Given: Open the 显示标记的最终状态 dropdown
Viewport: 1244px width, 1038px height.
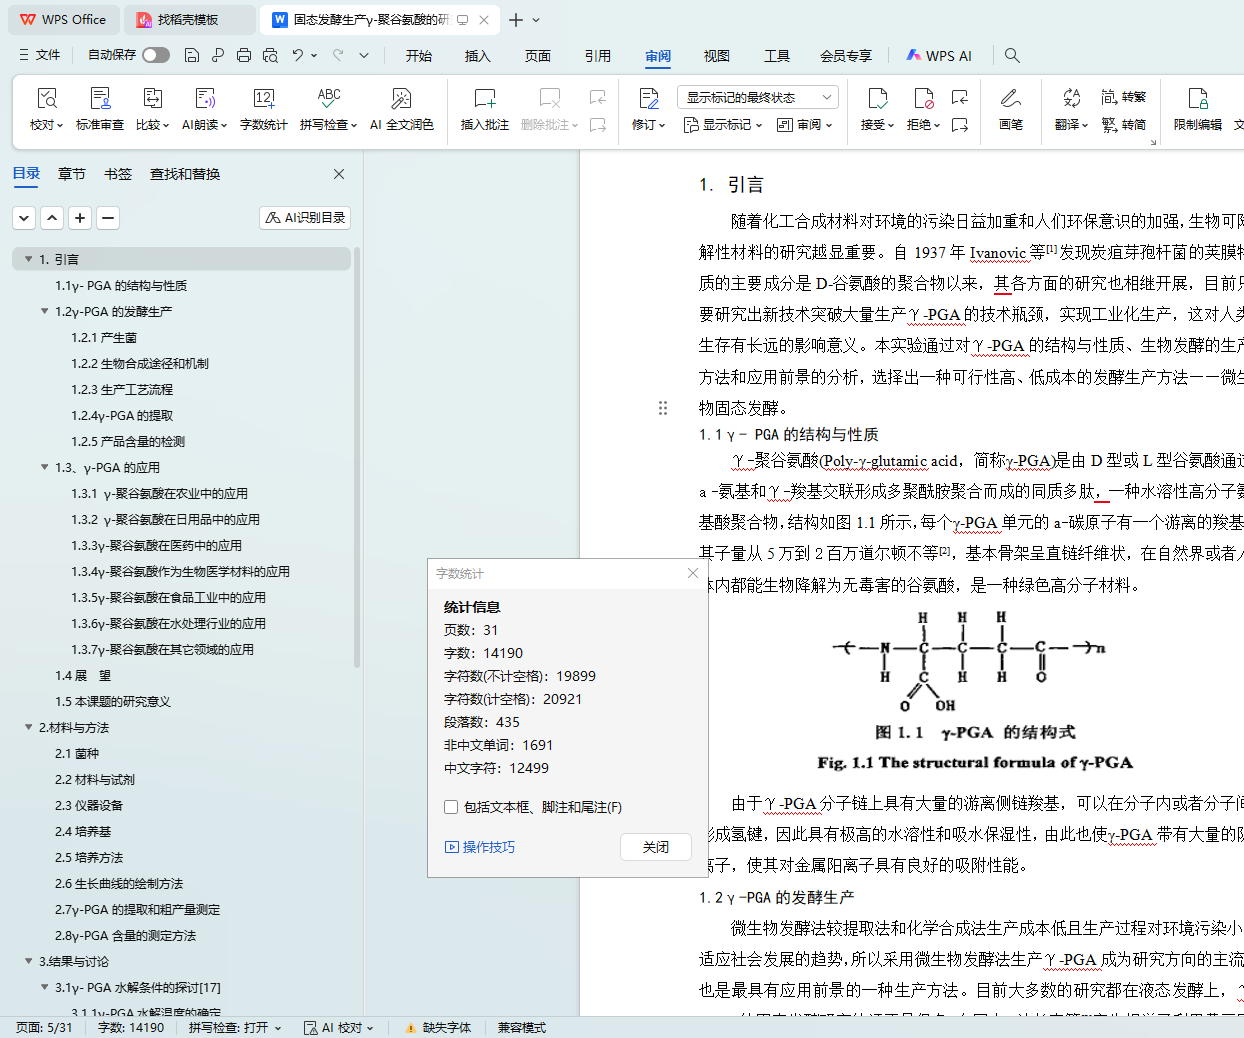Looking at the screenshot, I should tap(757, 97).
